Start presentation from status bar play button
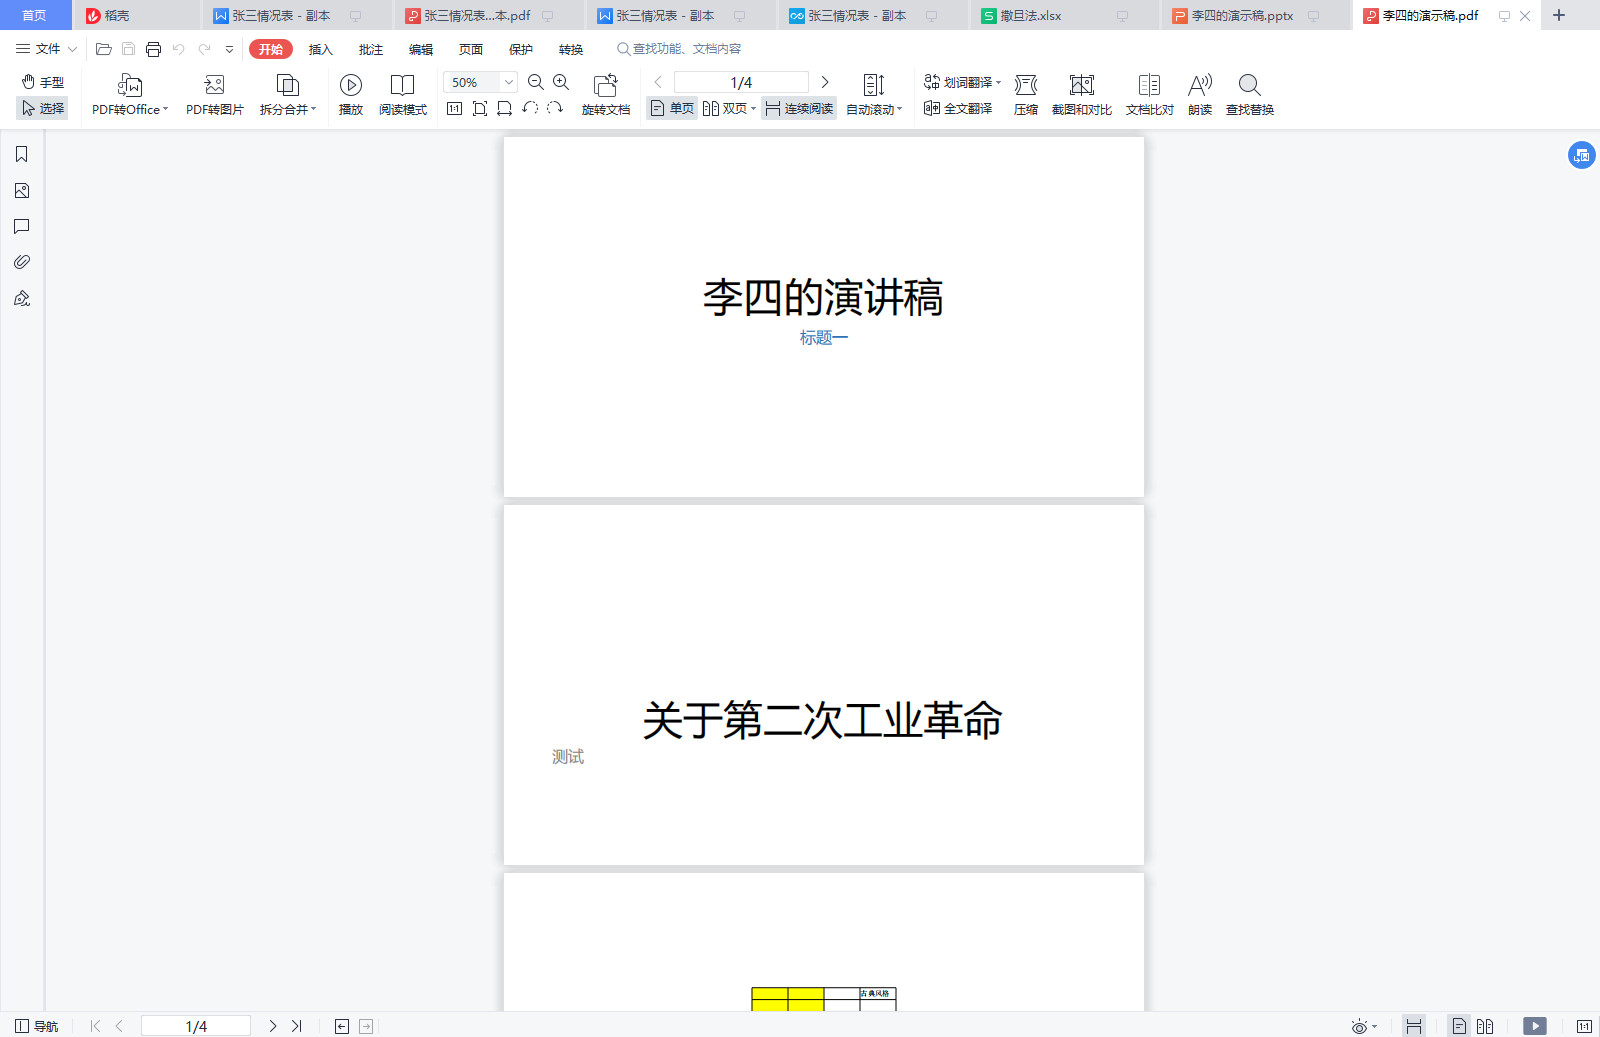 1535,1026
